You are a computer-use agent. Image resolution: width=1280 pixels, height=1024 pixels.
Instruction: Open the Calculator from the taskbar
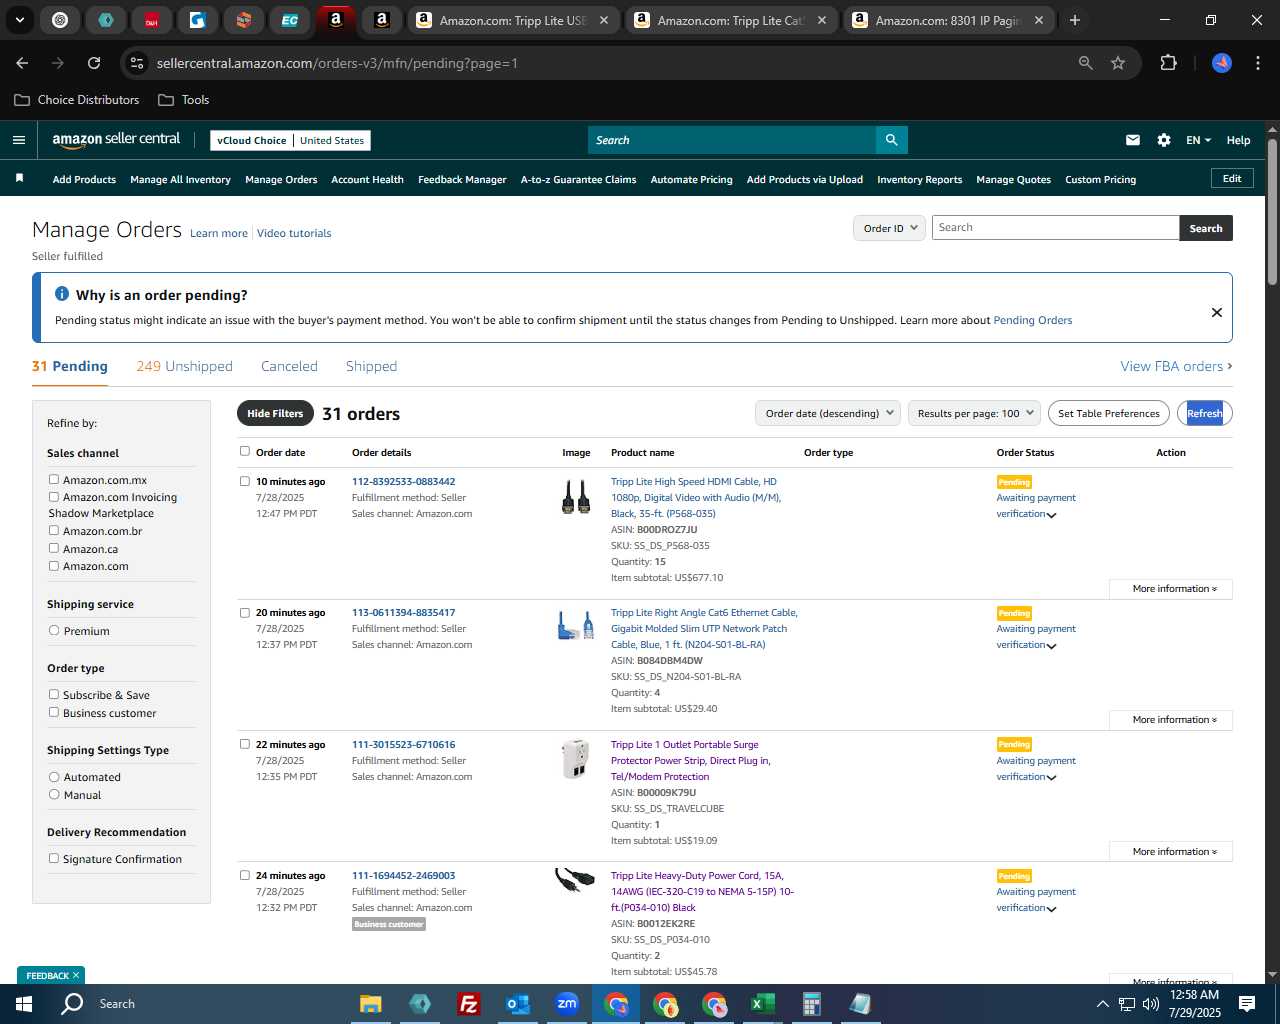pos(811,1004)
